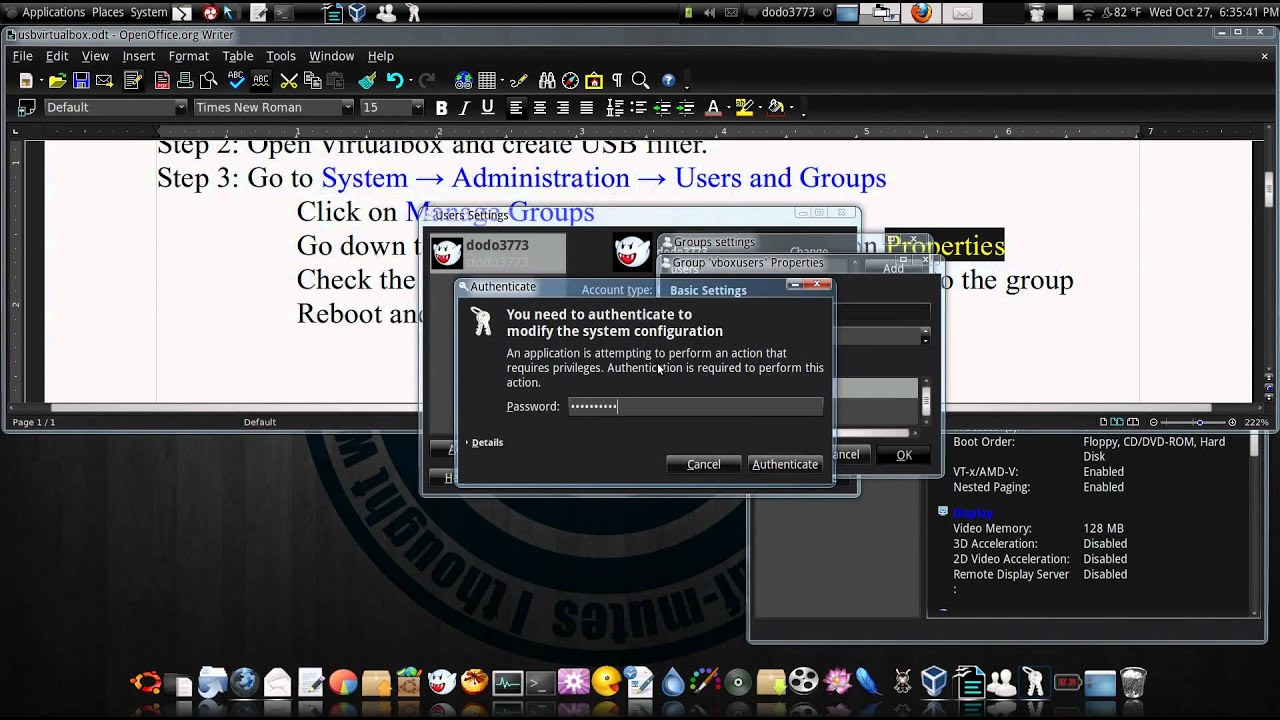Open the Edit menu

(x=57, y=56)
